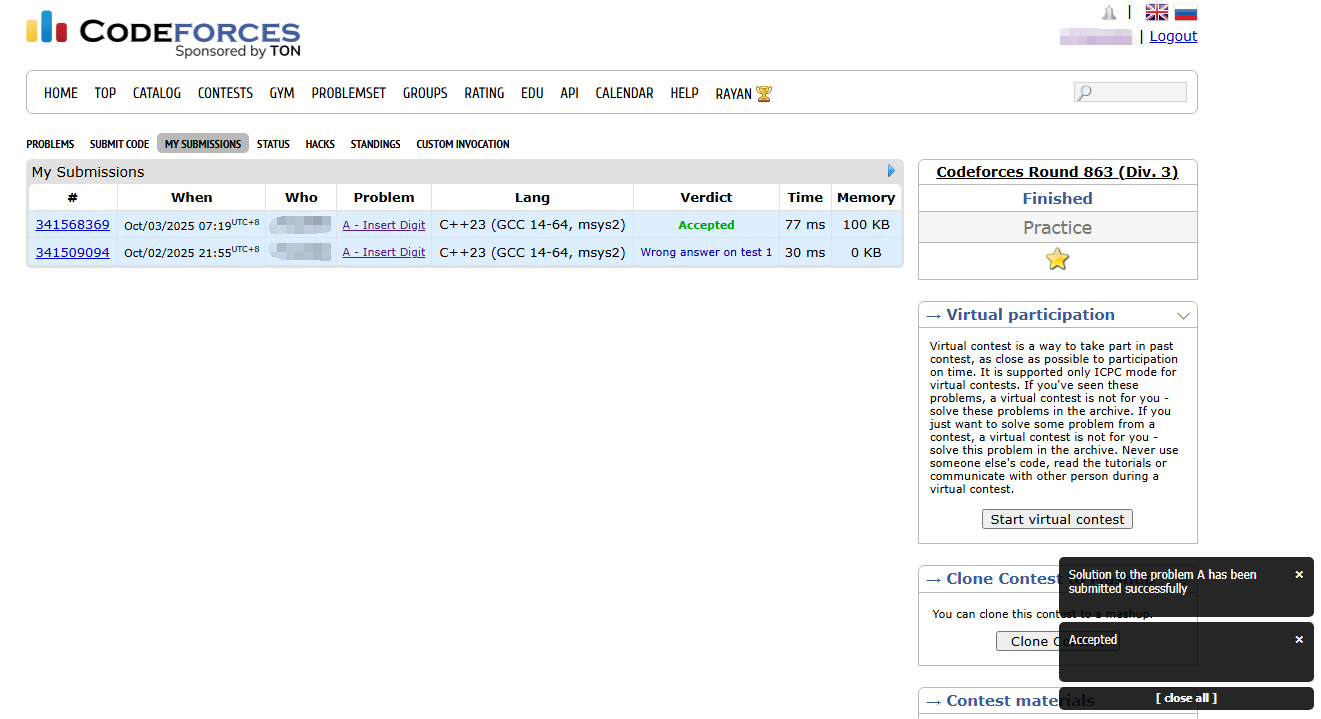Screen dimensions: 1321x719
Task: Open the CONTESTS menu item
Action: pos(225,93)
